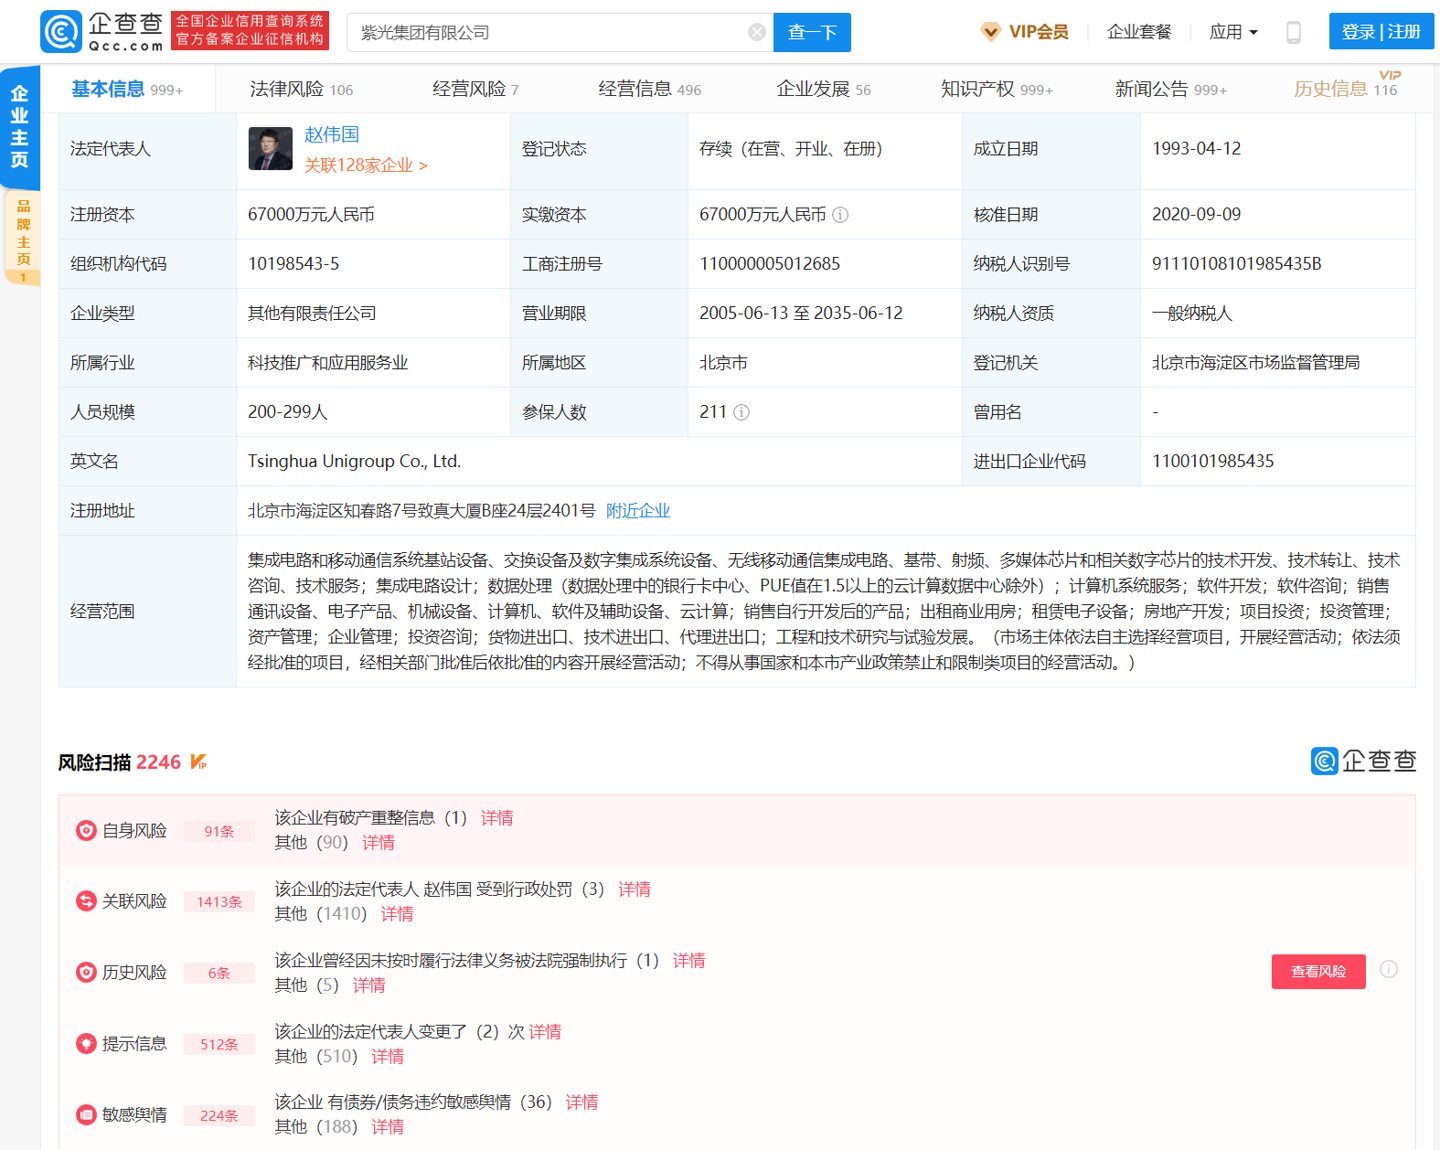The height and width of the screenshot is (1150, 1440).
Task: Click the mobile phone icon in header
Action: pyautogui.click(x=1293, y=32)
